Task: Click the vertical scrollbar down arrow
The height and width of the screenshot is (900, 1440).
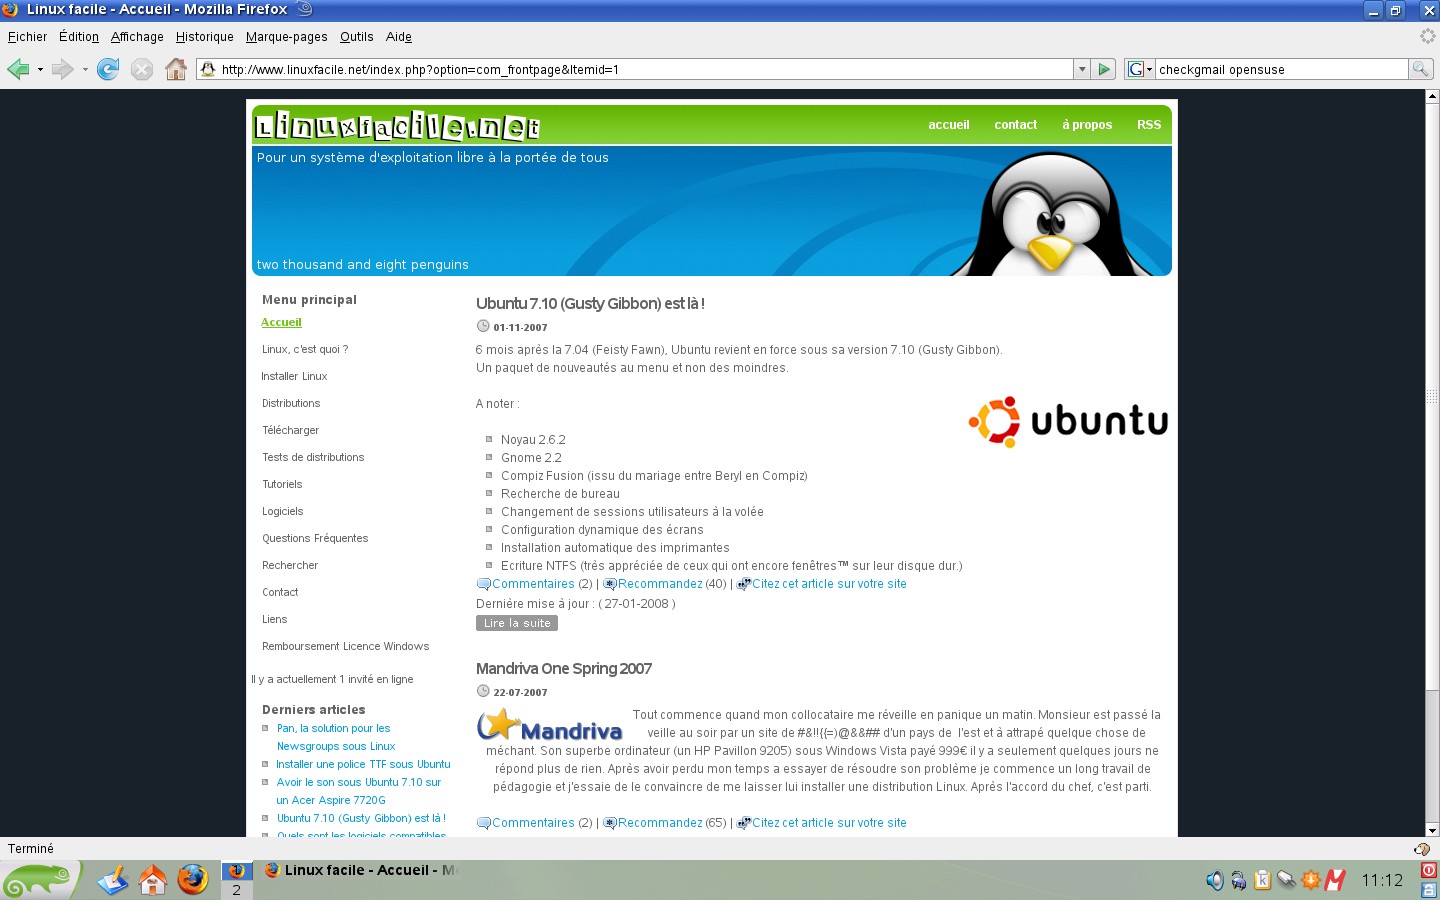Action: click(1432, 830)
